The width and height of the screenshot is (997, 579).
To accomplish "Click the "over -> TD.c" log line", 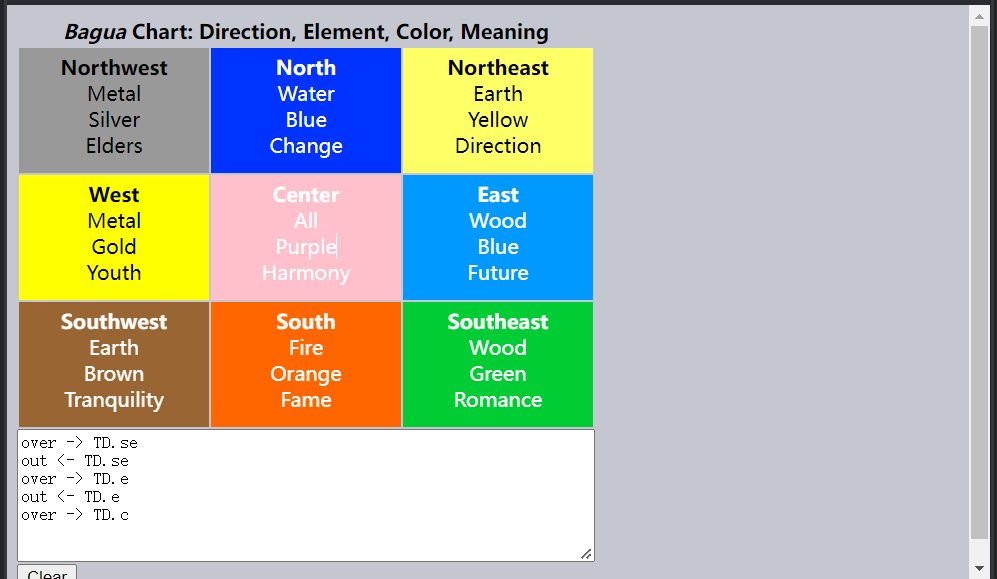I will pyautogui.click(x=75, y=515).
